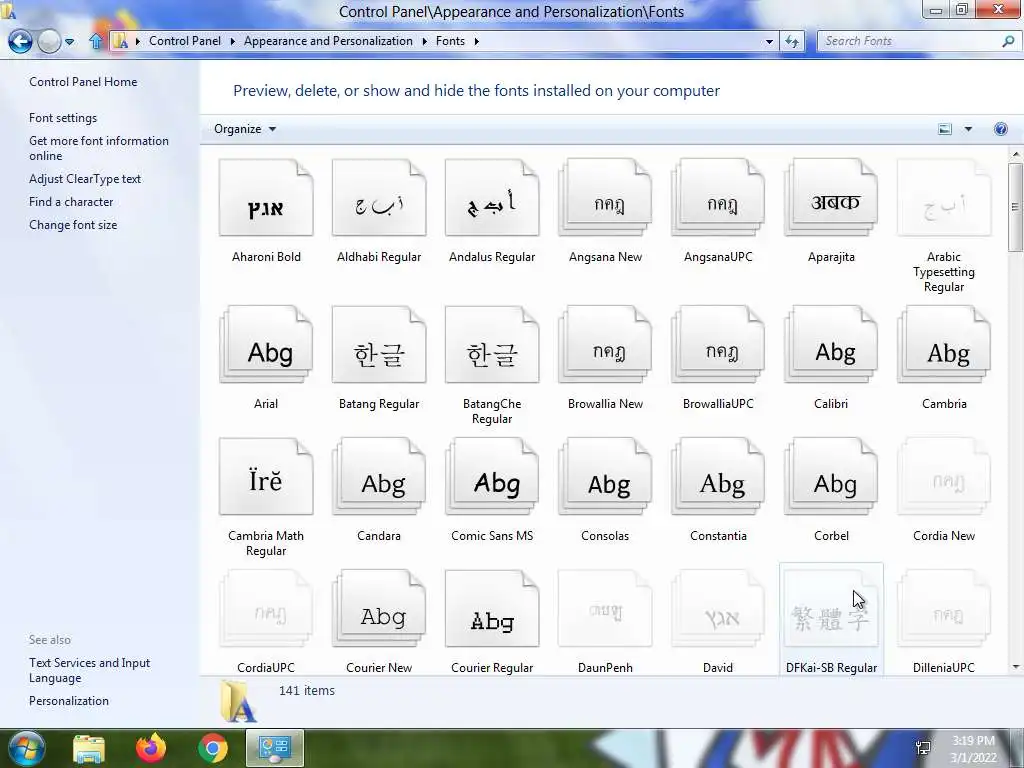Open the Personalization link
Image resolution: width=1024 pixels, height=768 pixels.
[x=69, y=701]
